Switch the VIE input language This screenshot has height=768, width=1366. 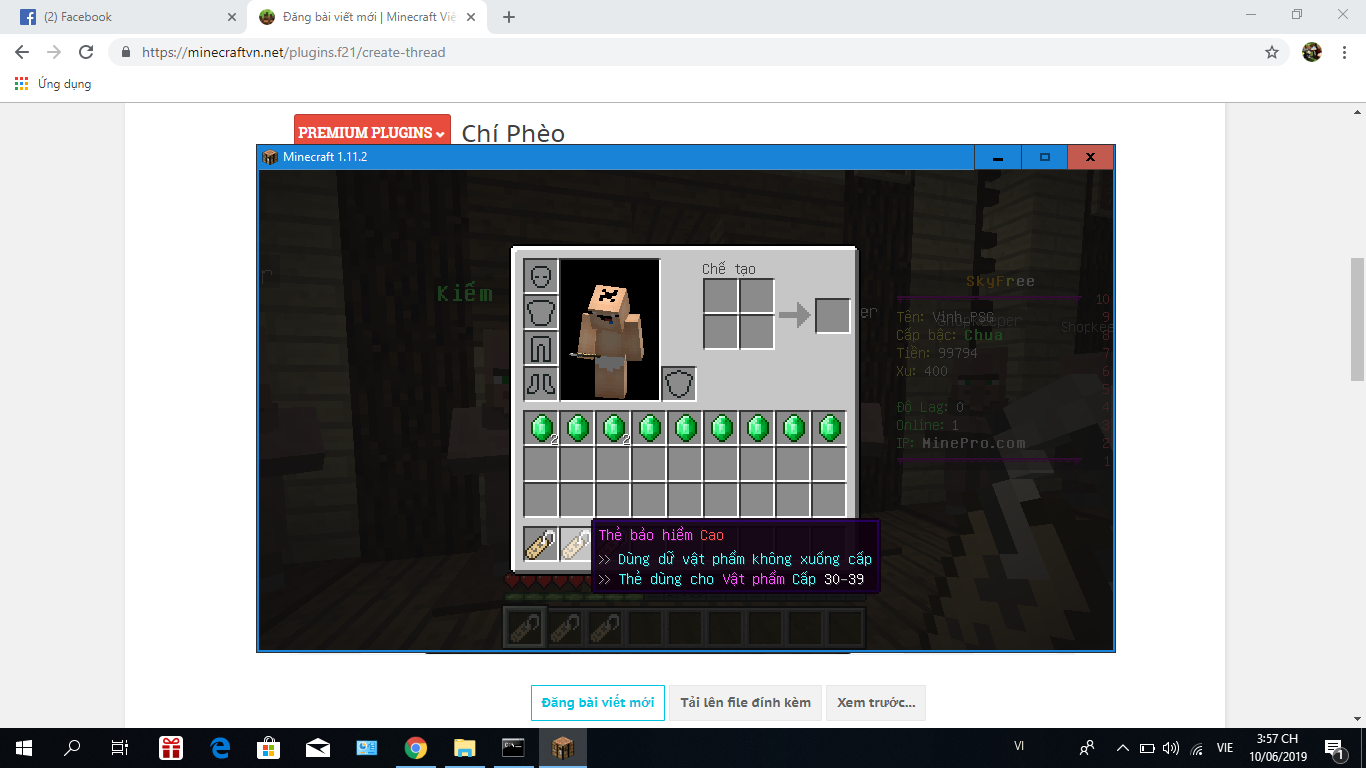pos(1225,748)
